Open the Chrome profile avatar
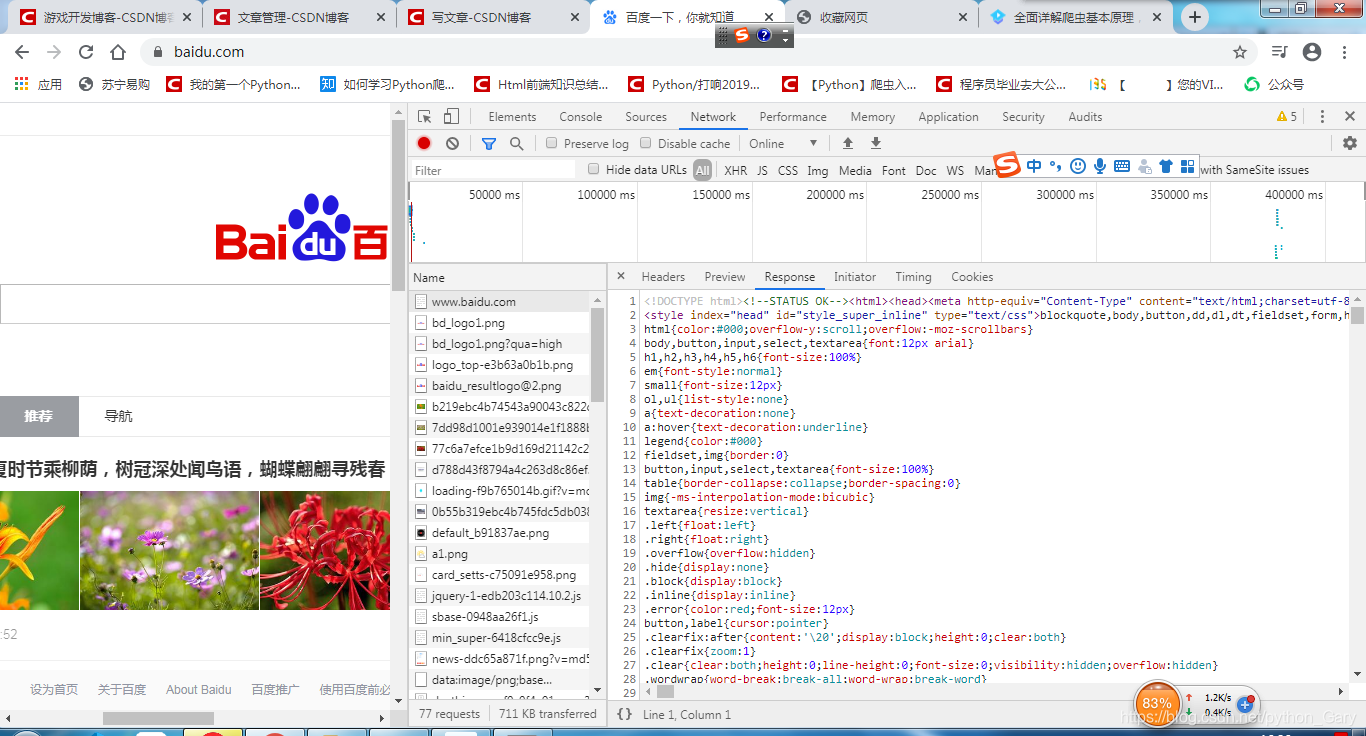This screenshot has width=1366, height=736. tap(1313, 52)
